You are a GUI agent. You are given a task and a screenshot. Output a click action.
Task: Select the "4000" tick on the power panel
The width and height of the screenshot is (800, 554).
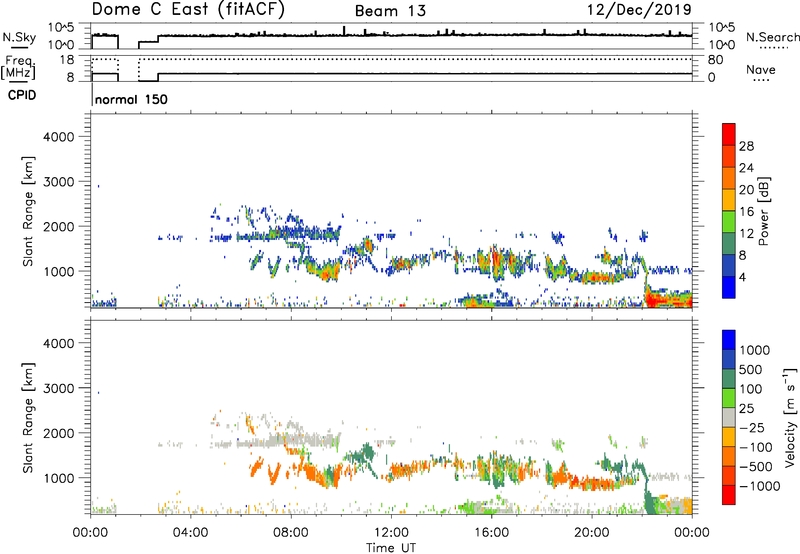click(x=58, y=137)
